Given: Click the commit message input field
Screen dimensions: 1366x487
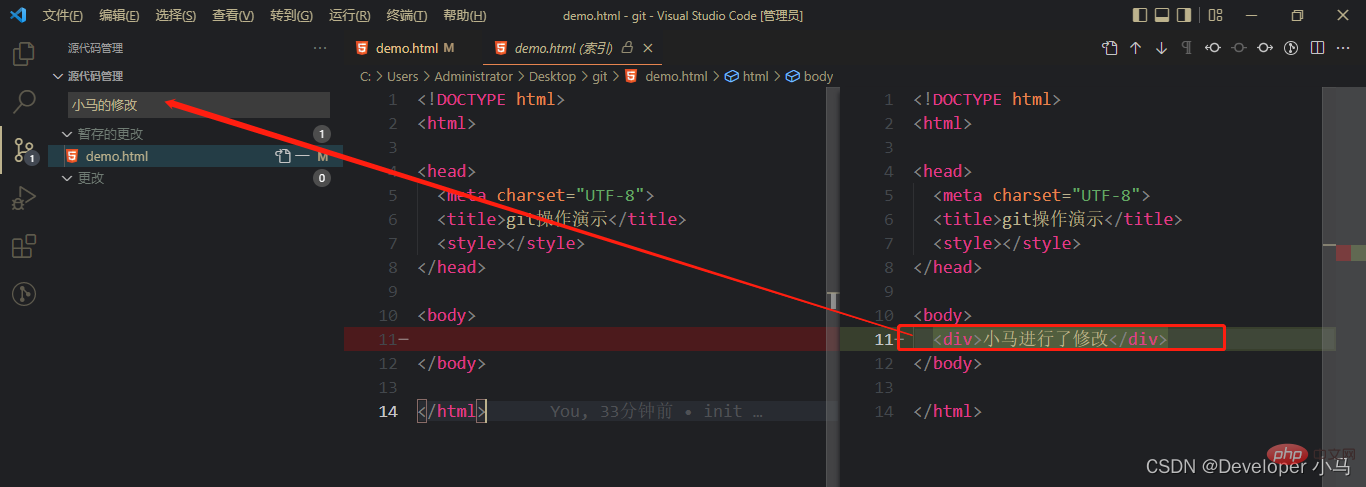Looking at the screenshot, I should [x=198, y=105].
